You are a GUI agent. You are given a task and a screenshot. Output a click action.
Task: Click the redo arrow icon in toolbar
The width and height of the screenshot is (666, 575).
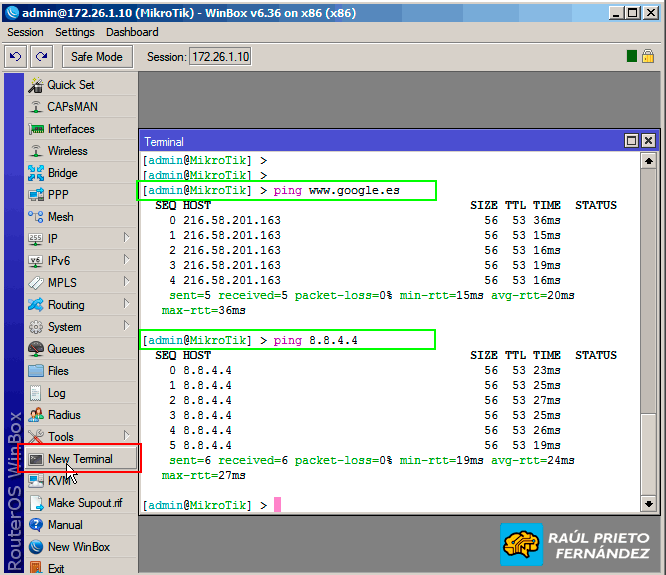click(41, 57)
